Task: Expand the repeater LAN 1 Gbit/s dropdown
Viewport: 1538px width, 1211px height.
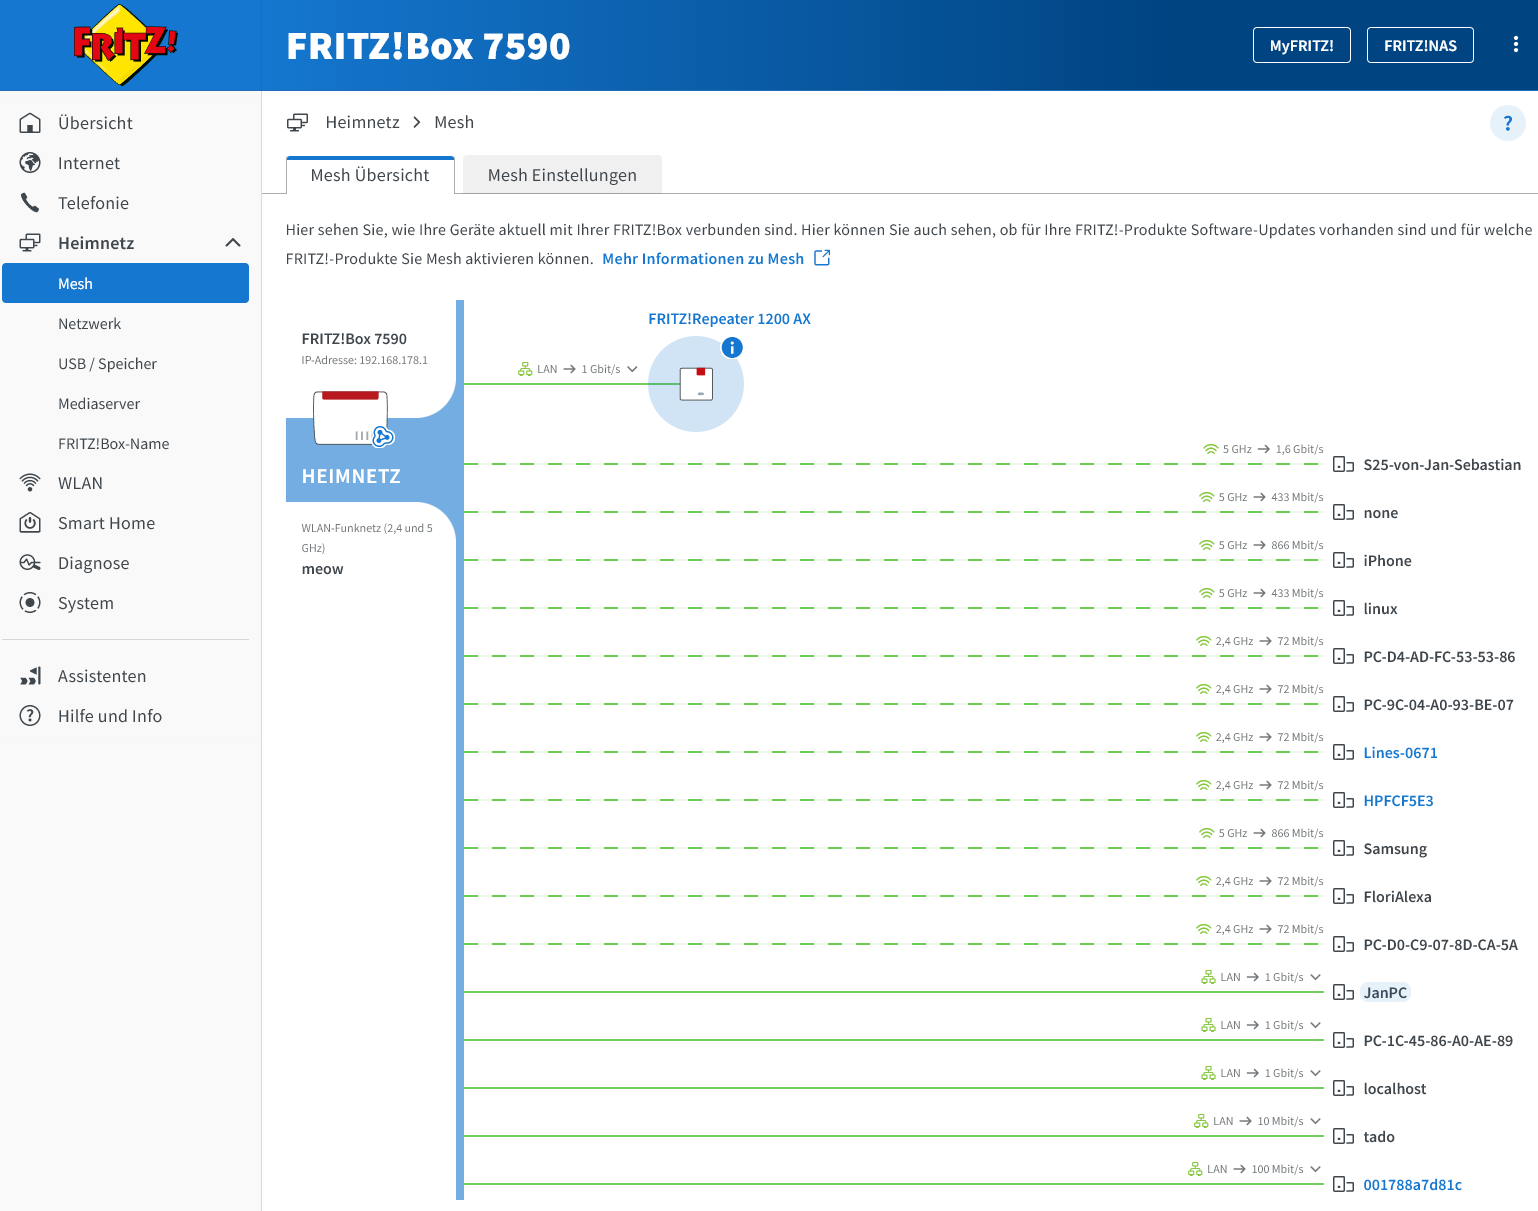Action: tap(632, 369)
